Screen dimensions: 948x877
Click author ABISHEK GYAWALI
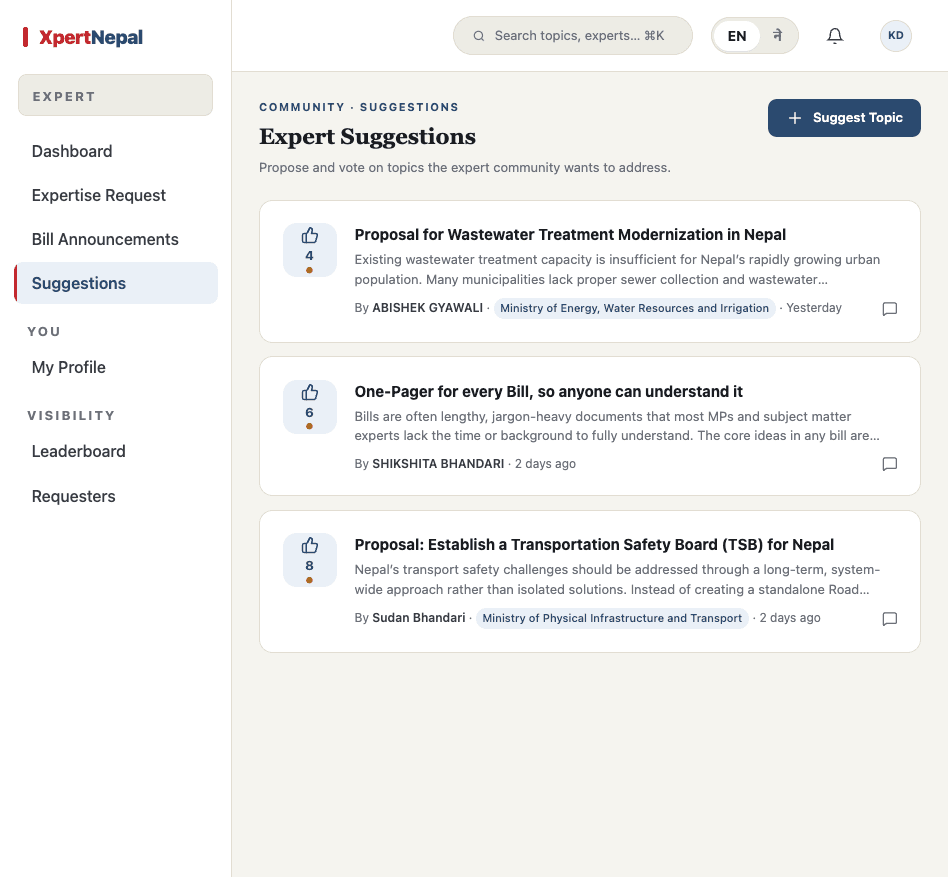point(427,308)
